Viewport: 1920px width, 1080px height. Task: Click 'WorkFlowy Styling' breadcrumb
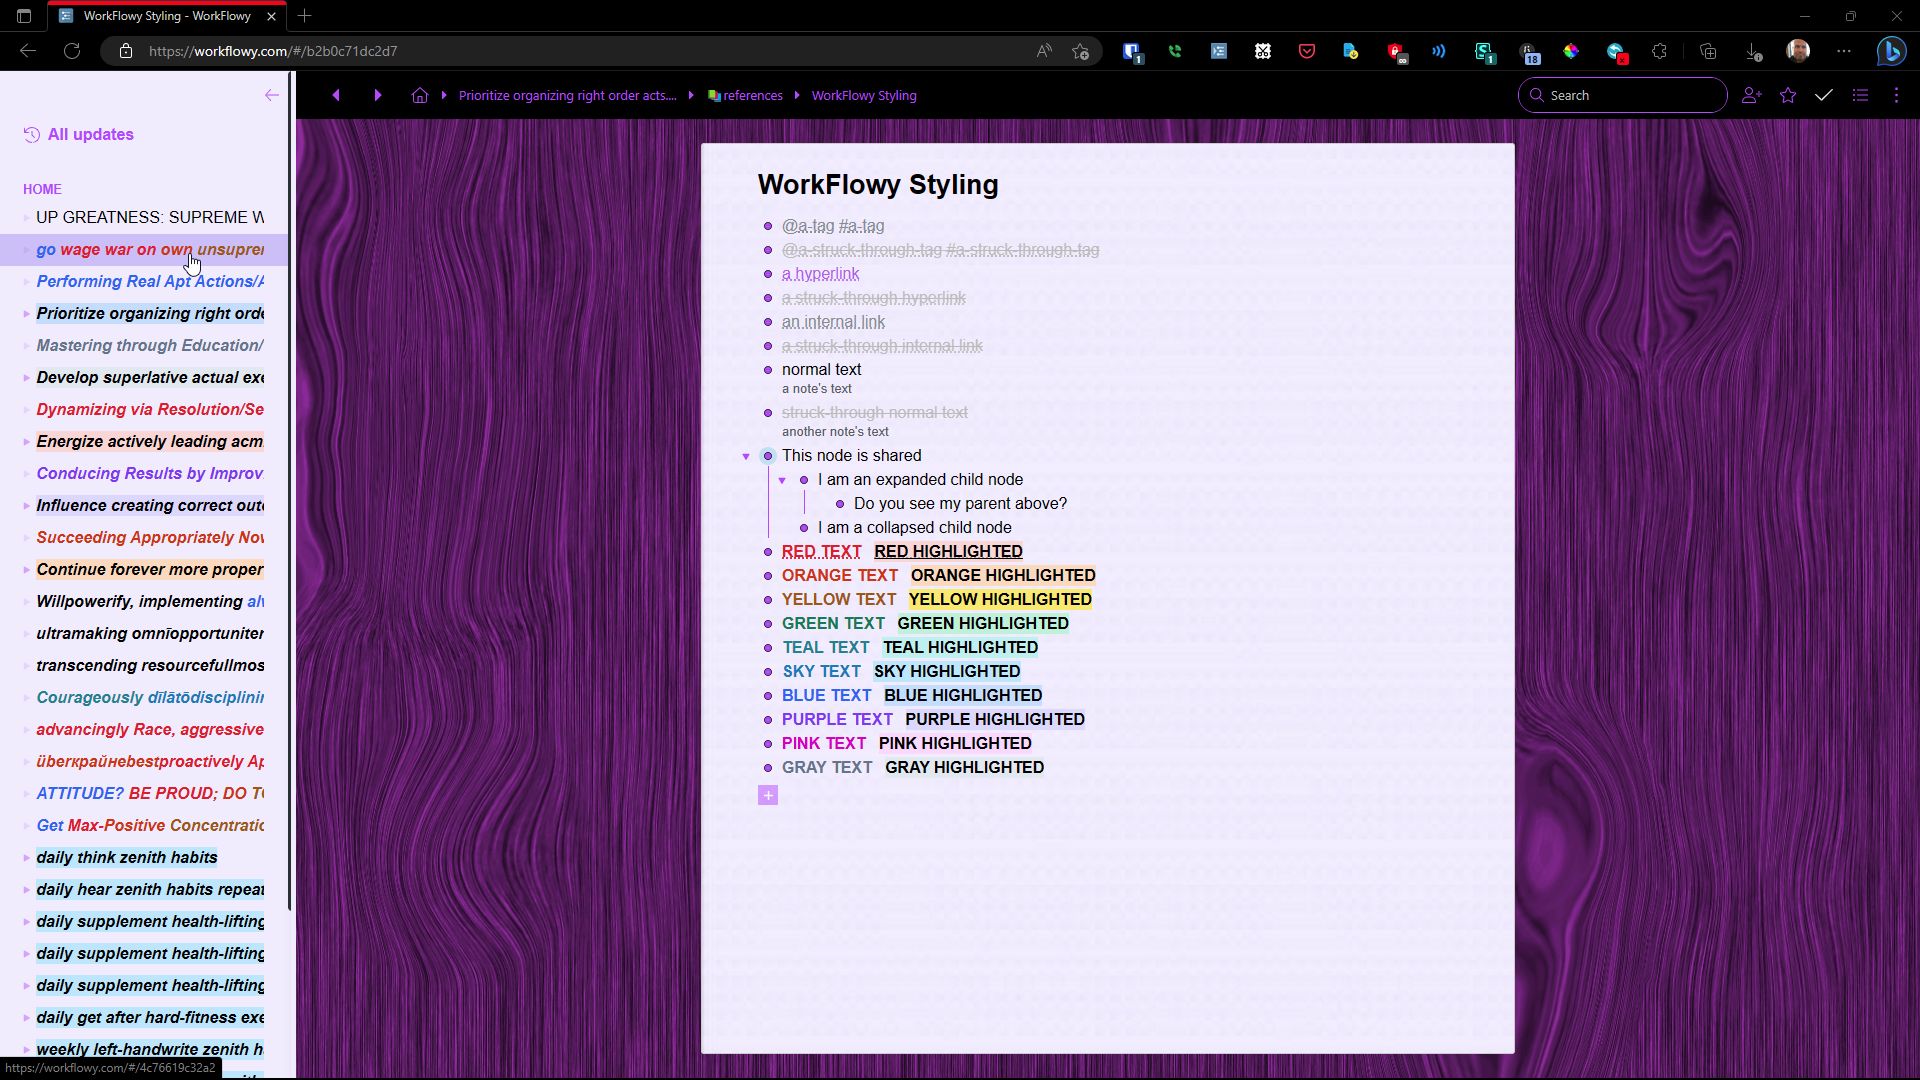point(864,96)
